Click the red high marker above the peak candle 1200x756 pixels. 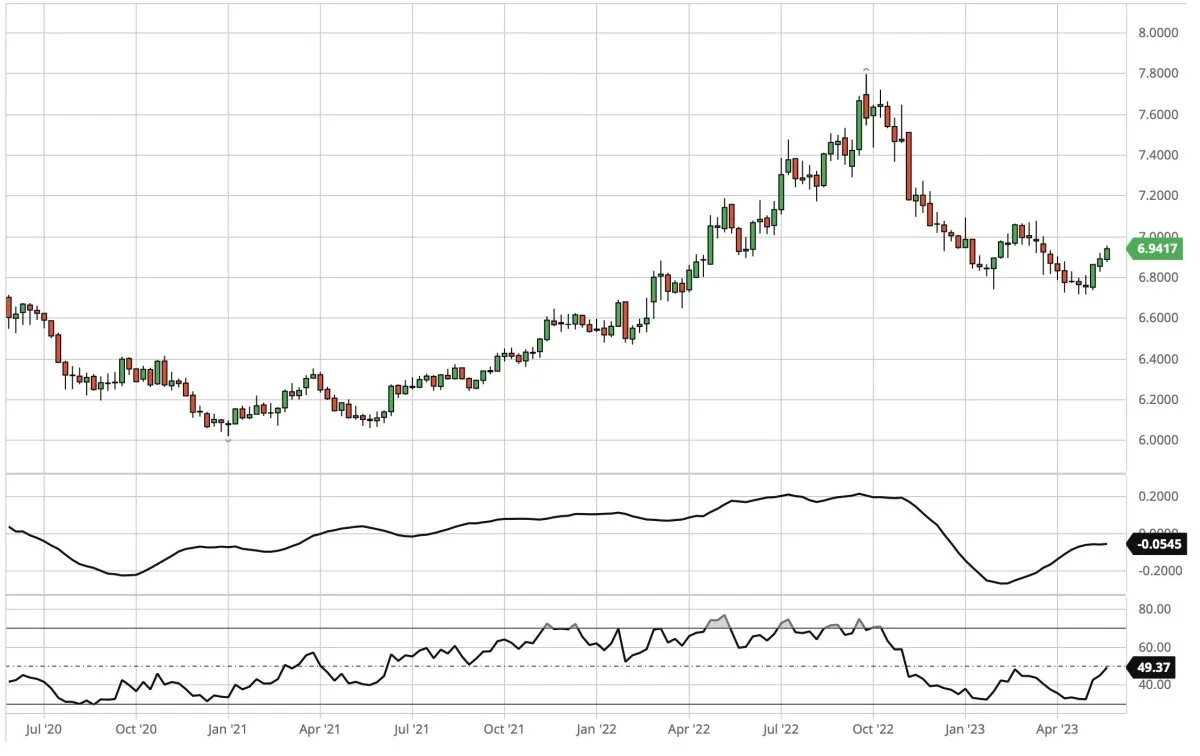[x=866, y=69]
